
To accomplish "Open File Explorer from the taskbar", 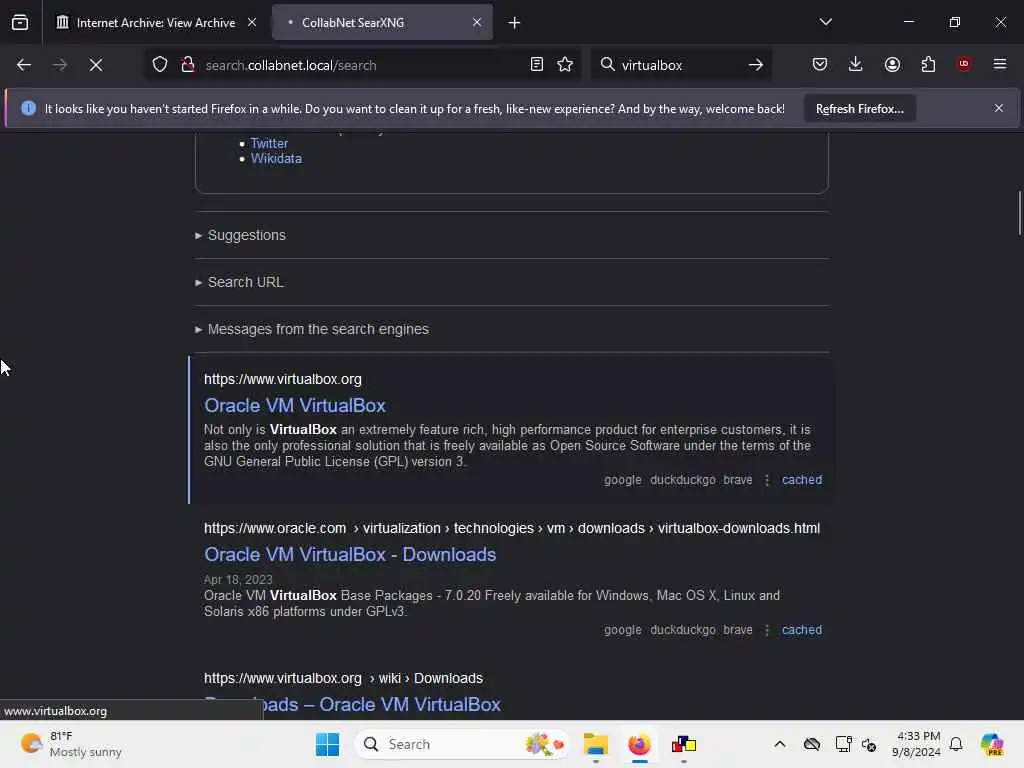I will (x=596, y=744).
